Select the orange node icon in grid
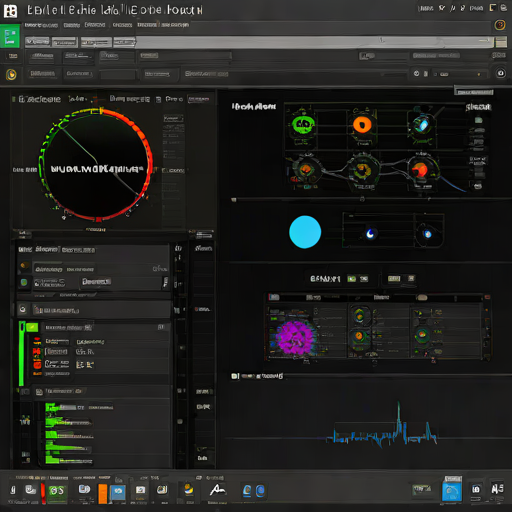Image resolution: width=512 pixels, height=512 pixels. (x=362, y=125)
